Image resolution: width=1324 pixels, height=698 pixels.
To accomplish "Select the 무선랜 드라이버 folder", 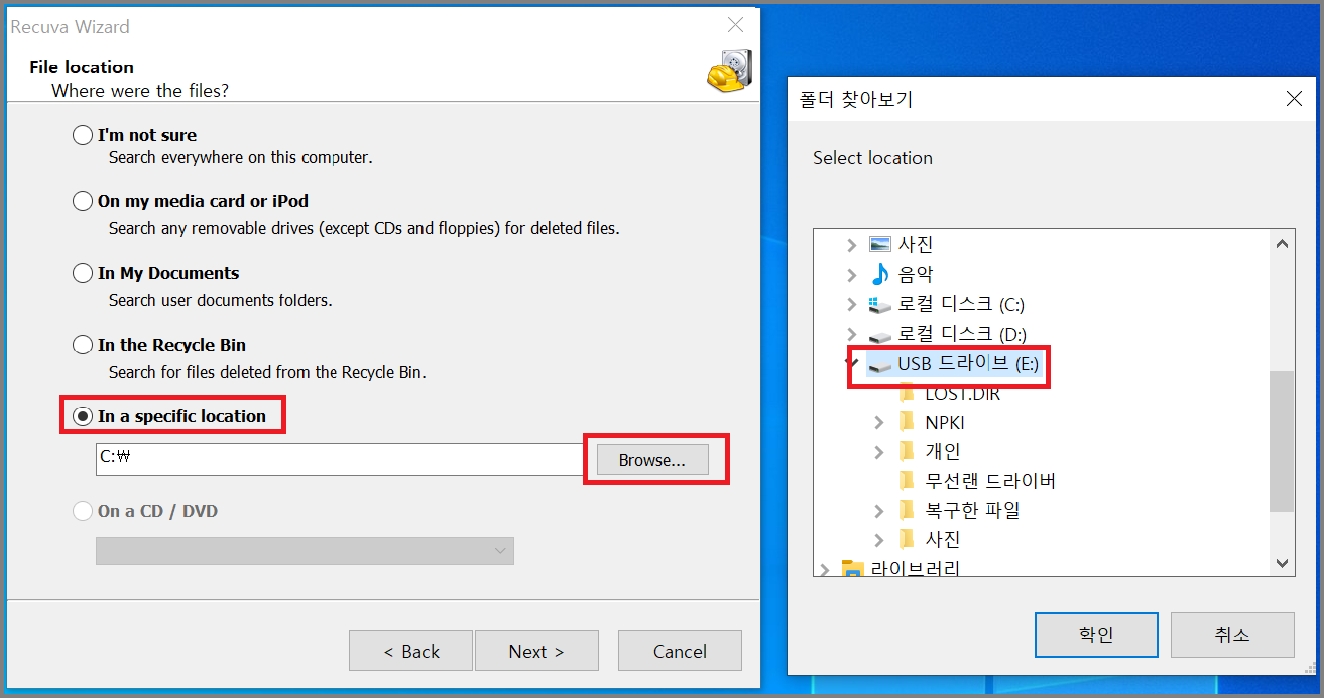I will (x=991, y=481).
